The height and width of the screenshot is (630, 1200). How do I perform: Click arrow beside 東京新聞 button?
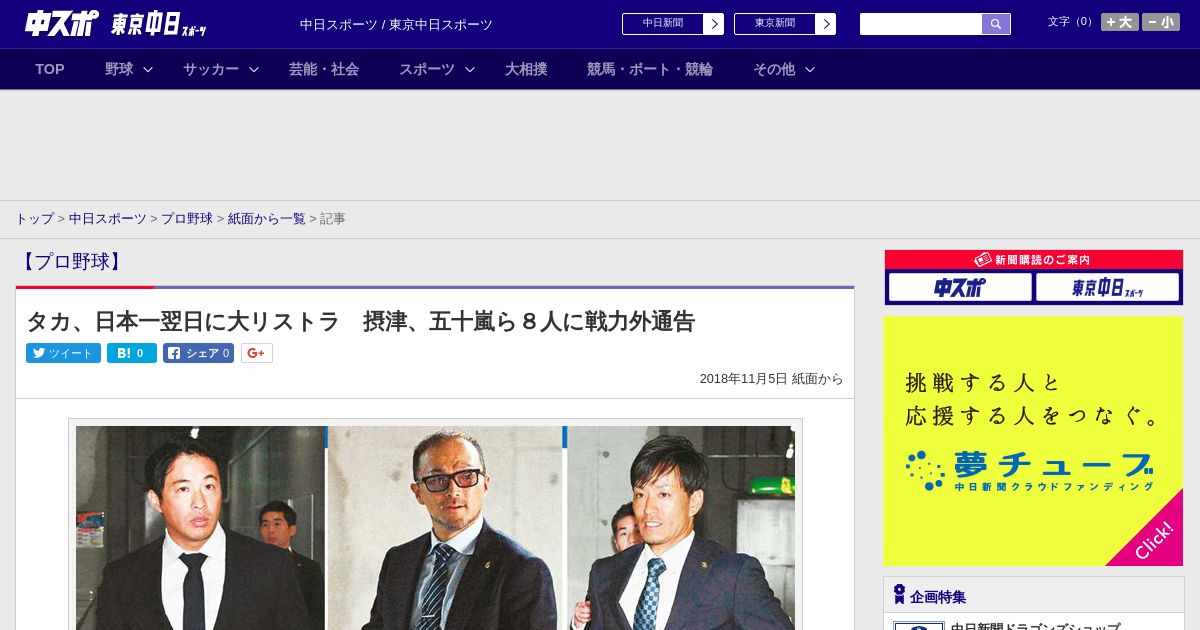[825, 24]
